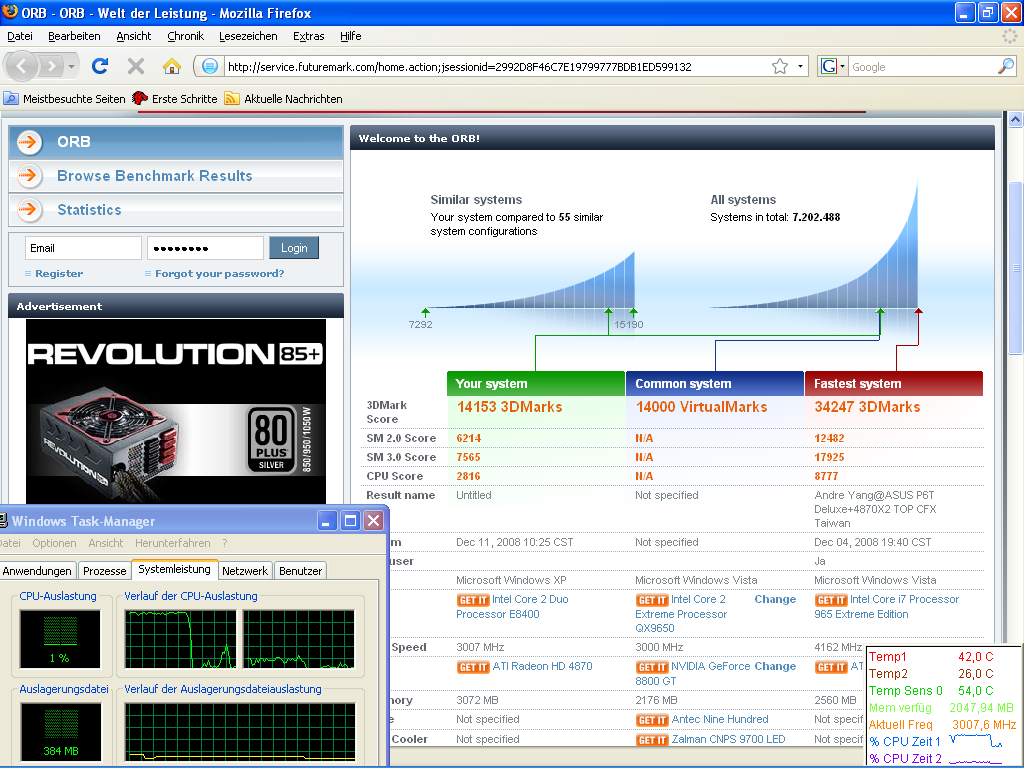Switch to Benutzer tab in Task-Manager
Viewport: 1024px width, 768px height.
coord(300,571)
